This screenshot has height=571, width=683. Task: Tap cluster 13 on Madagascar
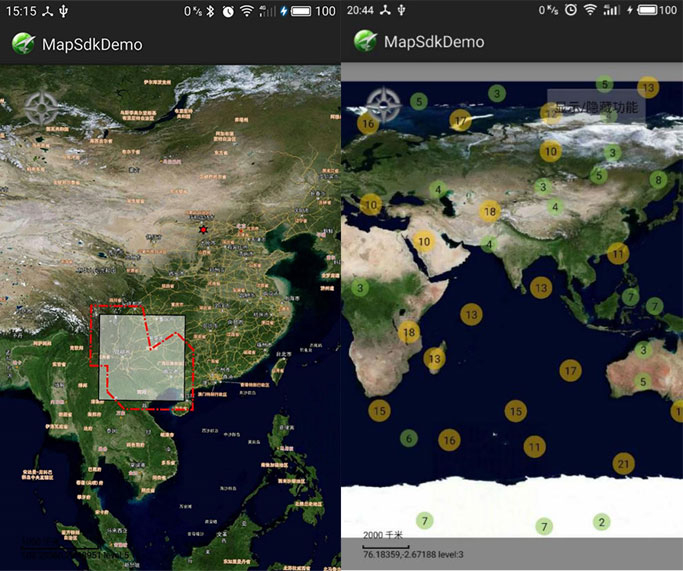(x=435, y=359)
